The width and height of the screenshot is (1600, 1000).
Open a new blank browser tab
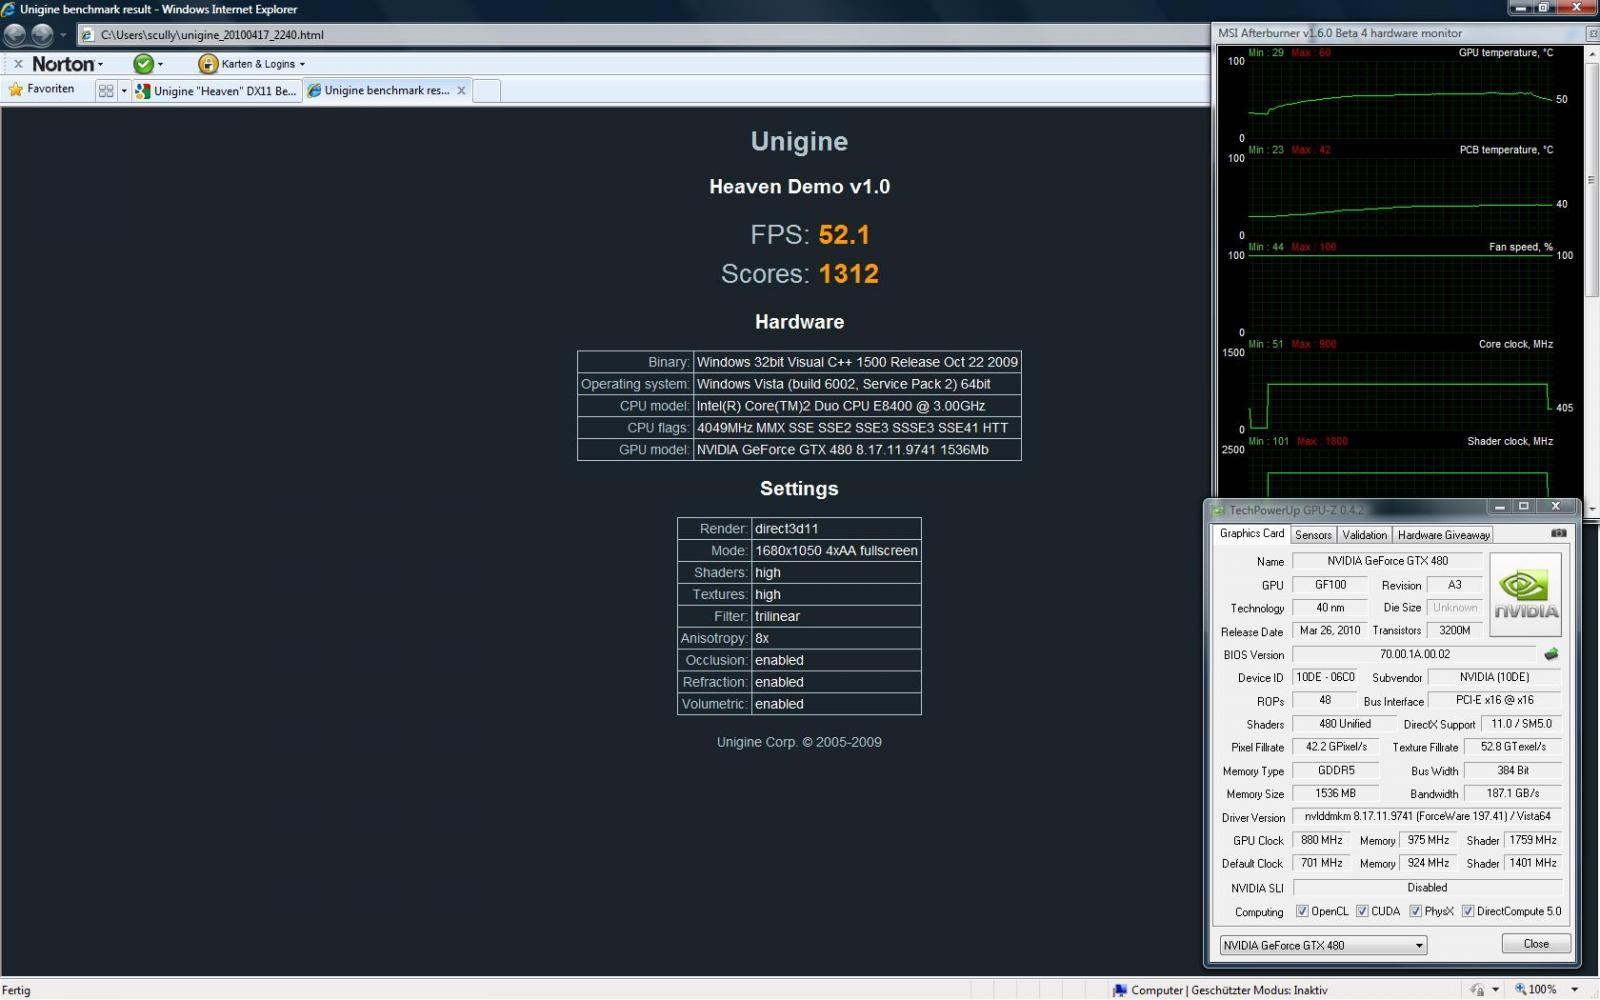tap(486, 91)
